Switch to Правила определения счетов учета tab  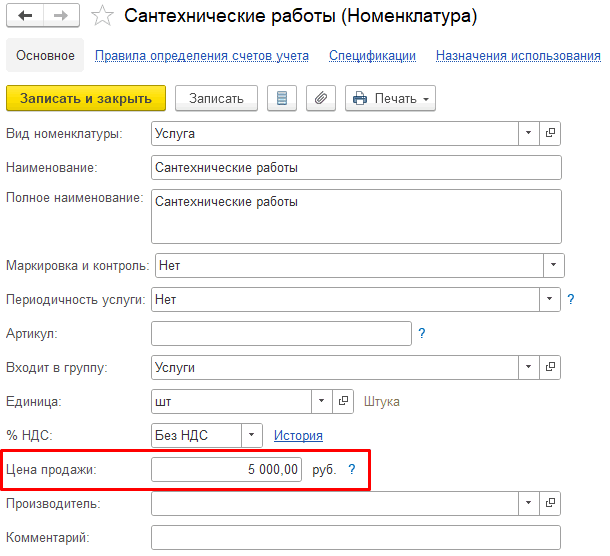(202, 56)
